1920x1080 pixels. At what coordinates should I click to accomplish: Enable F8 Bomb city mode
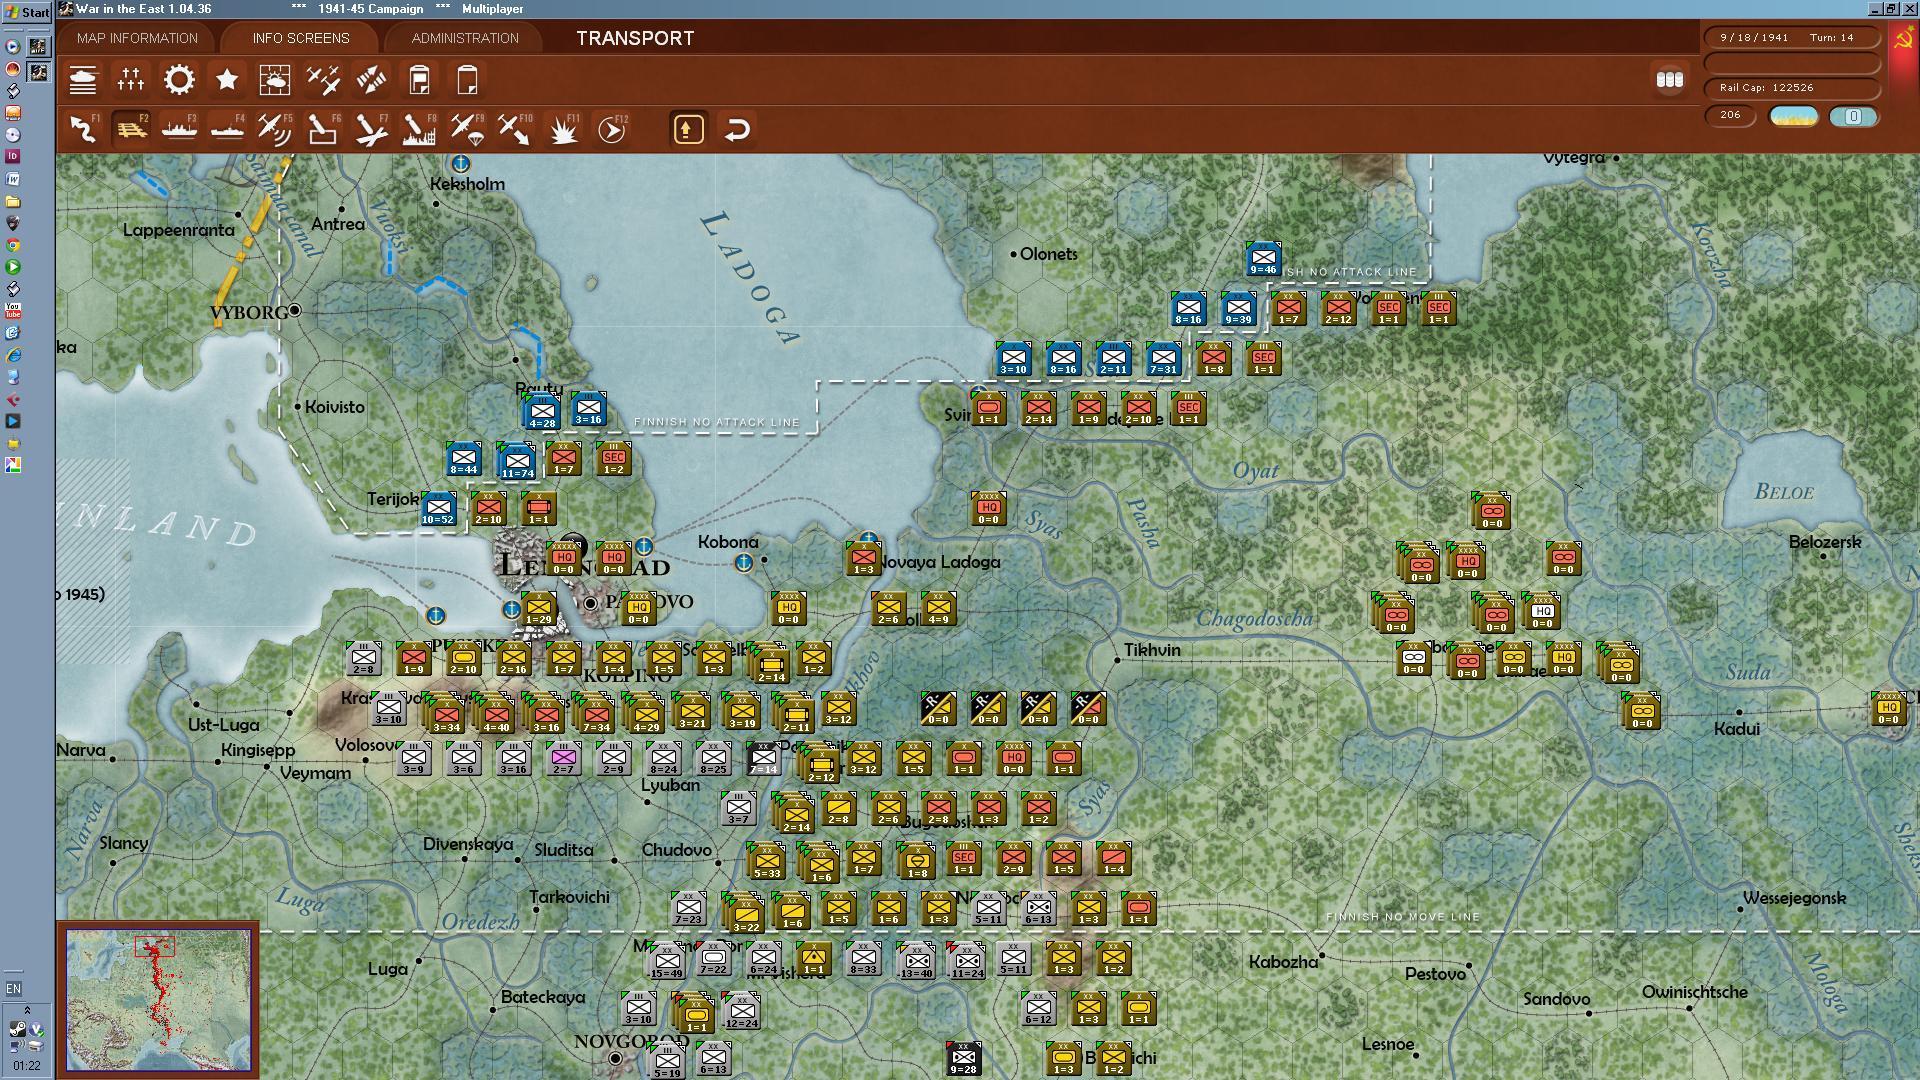419,129
